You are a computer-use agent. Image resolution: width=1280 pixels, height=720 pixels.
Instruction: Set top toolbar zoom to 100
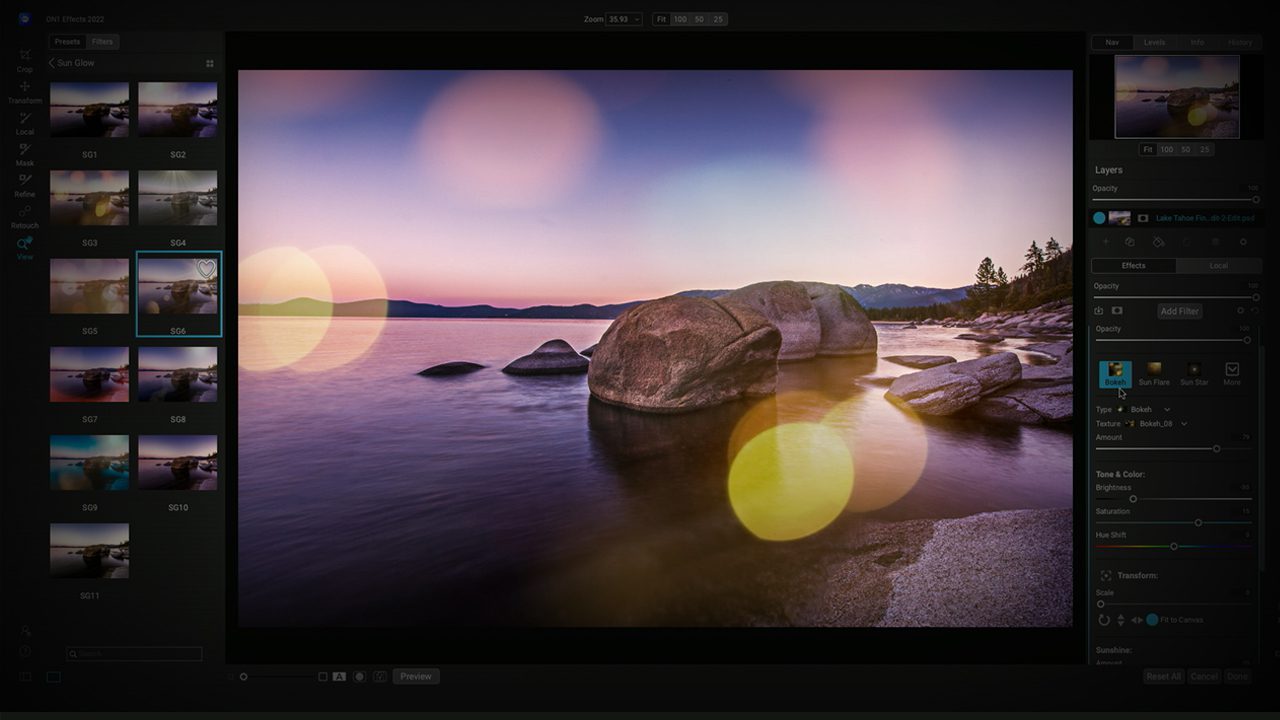coord(680,19)
